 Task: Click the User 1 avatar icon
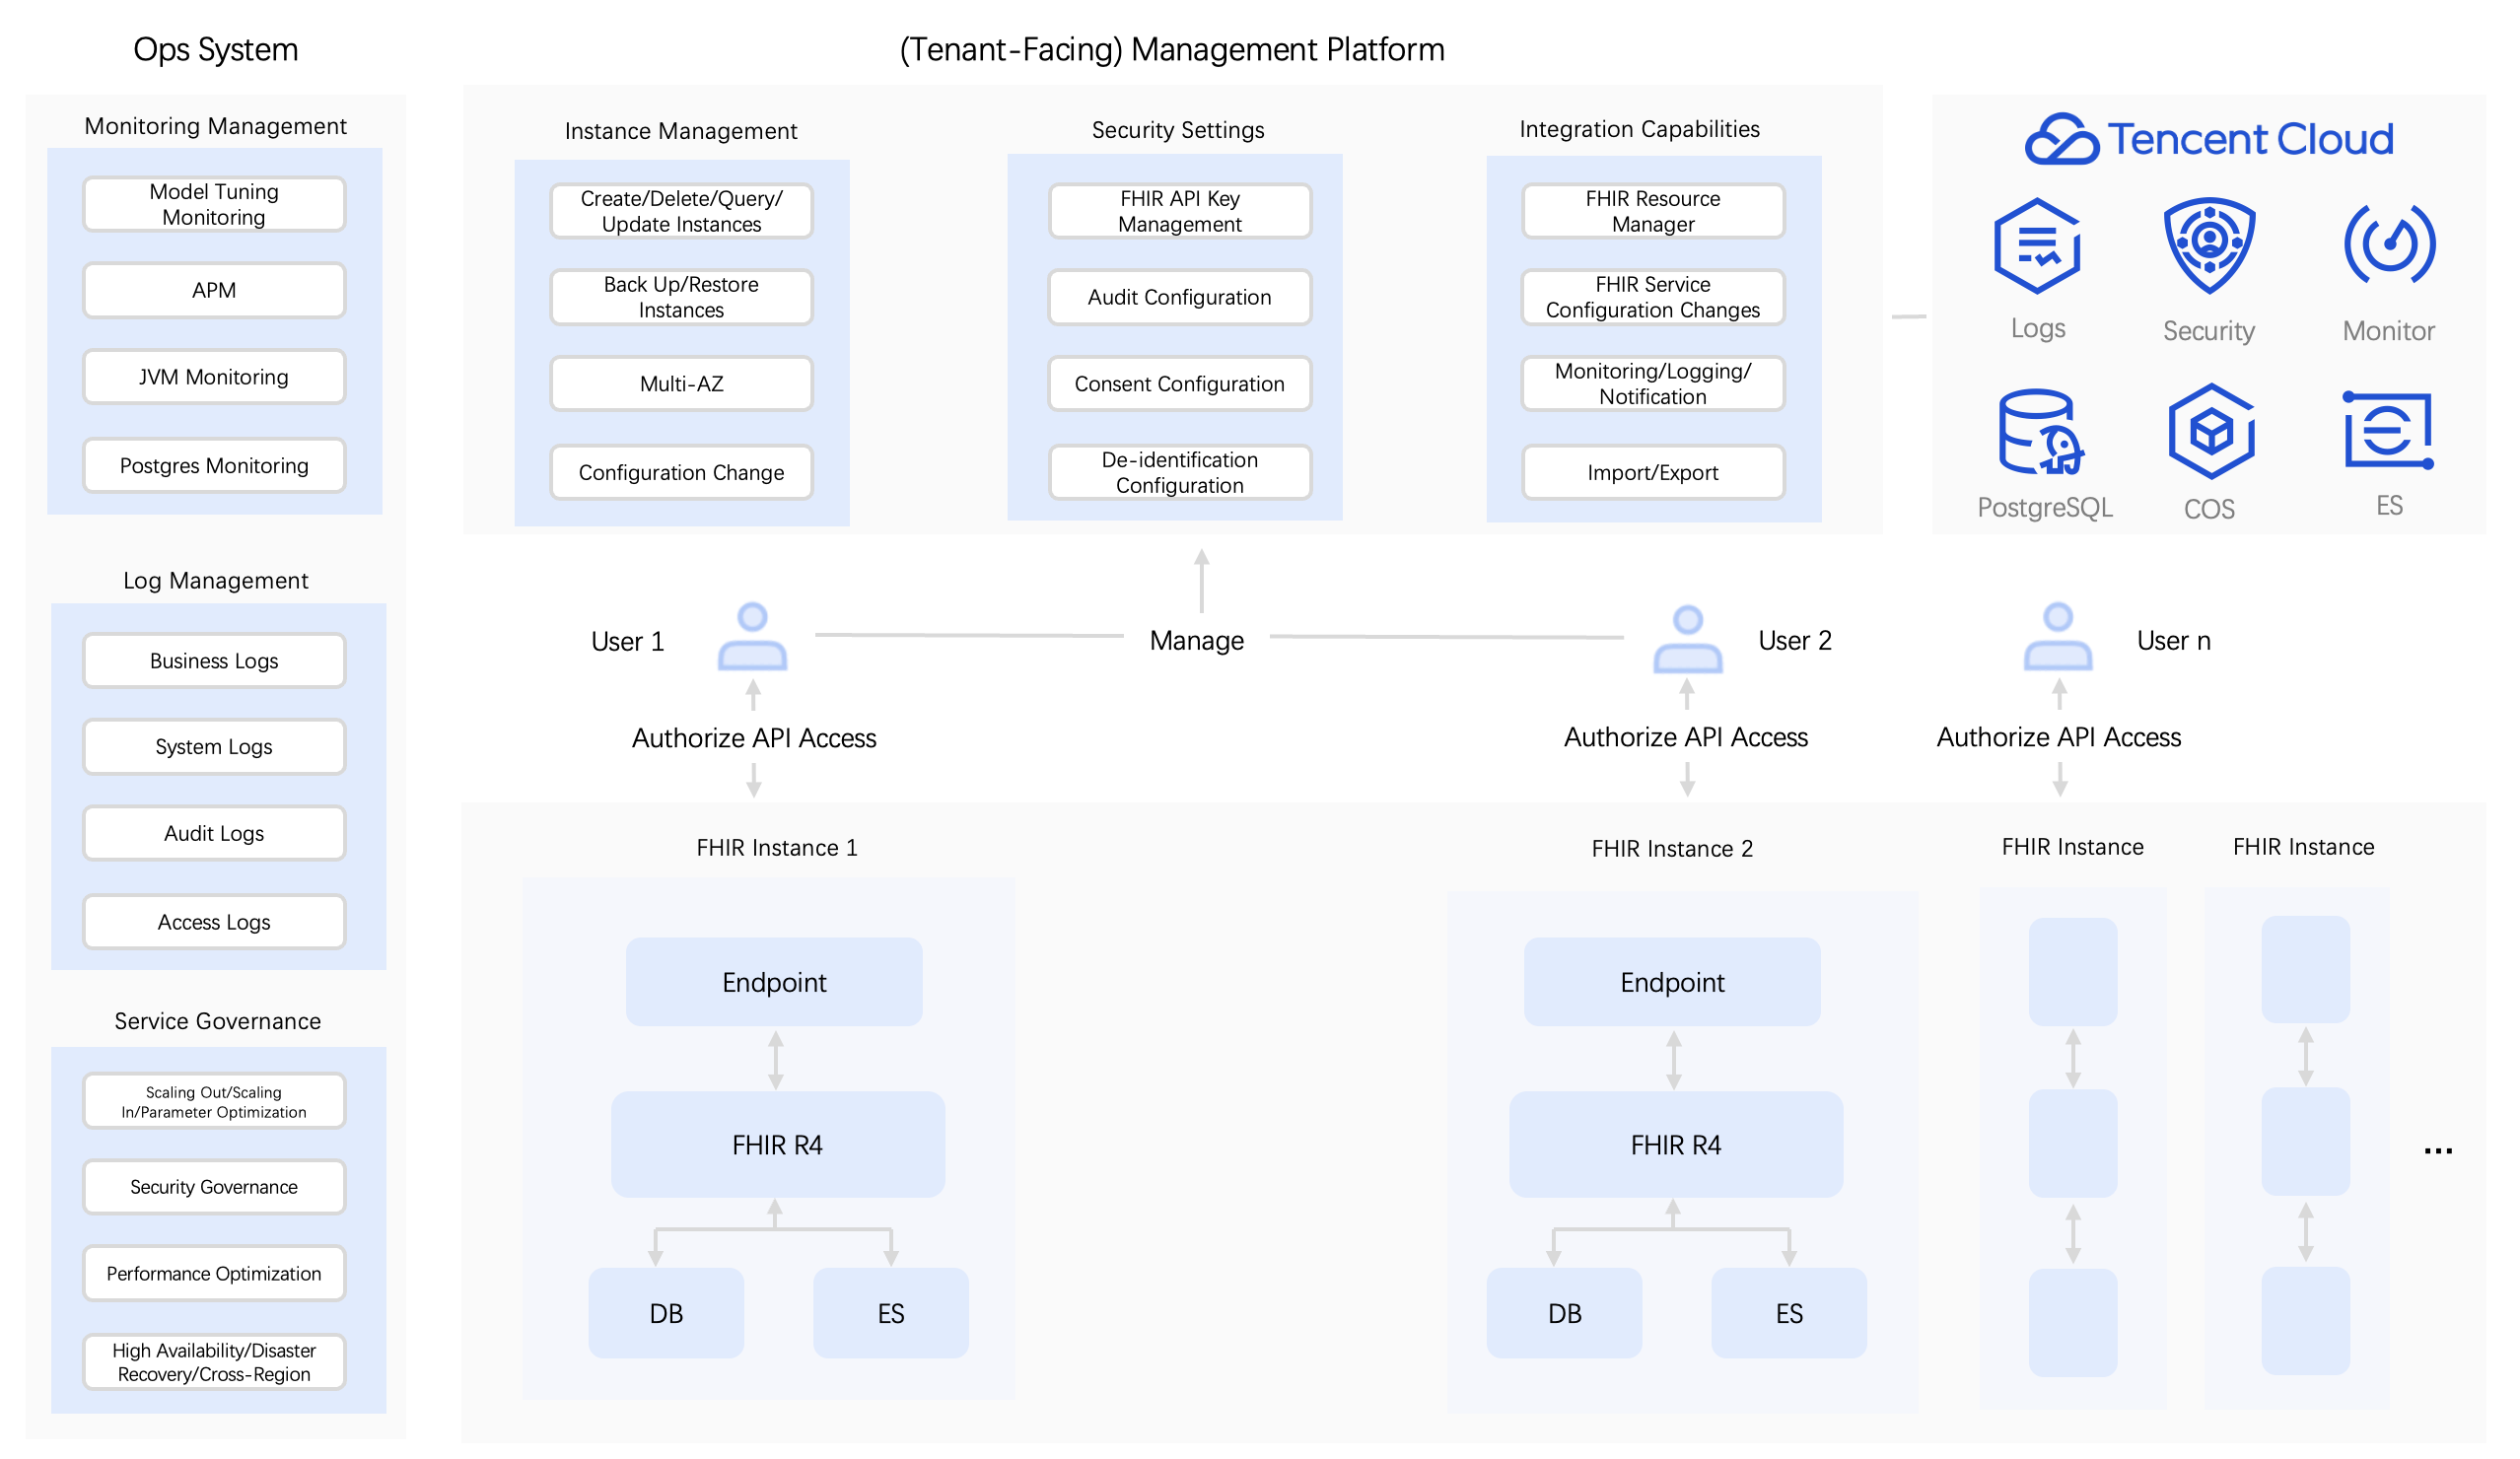tap(752, 636)
